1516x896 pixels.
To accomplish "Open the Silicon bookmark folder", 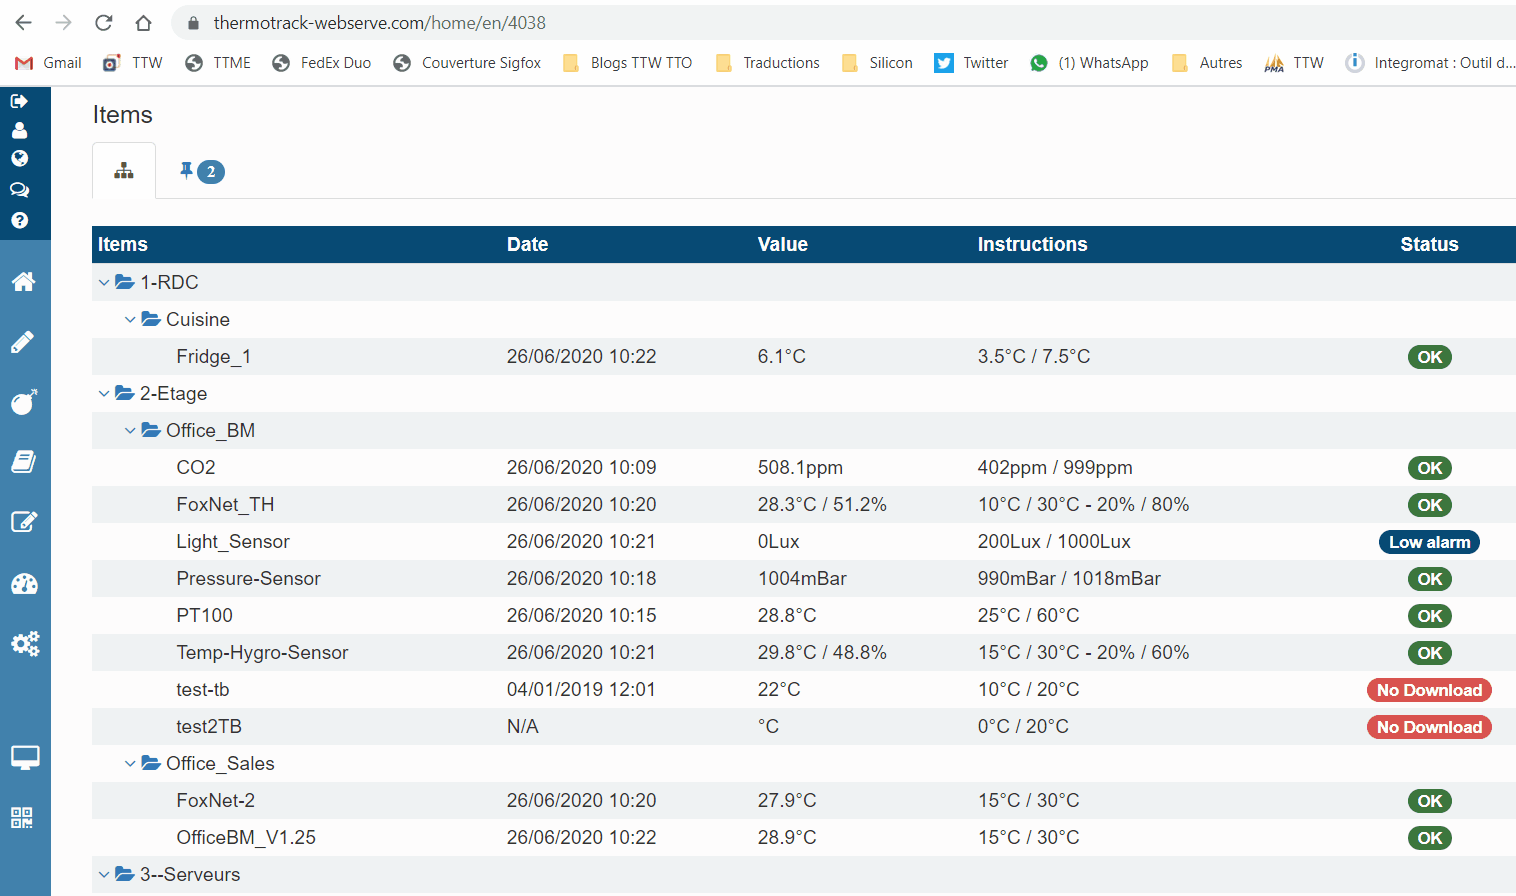I will tap(877, 63).
